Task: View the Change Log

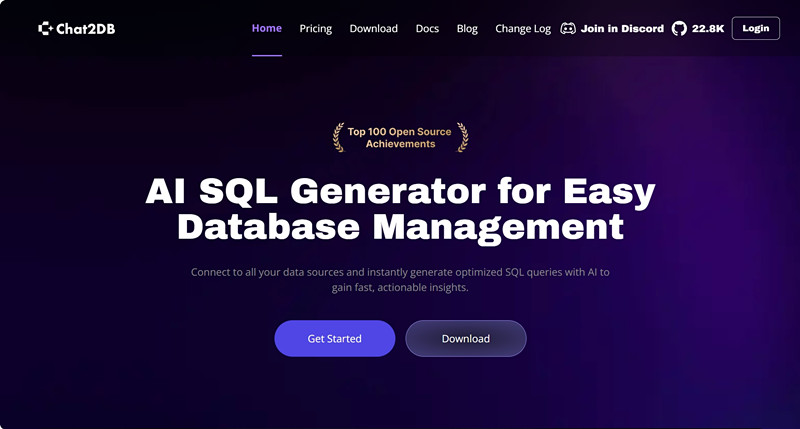Action: click(523, 29)
